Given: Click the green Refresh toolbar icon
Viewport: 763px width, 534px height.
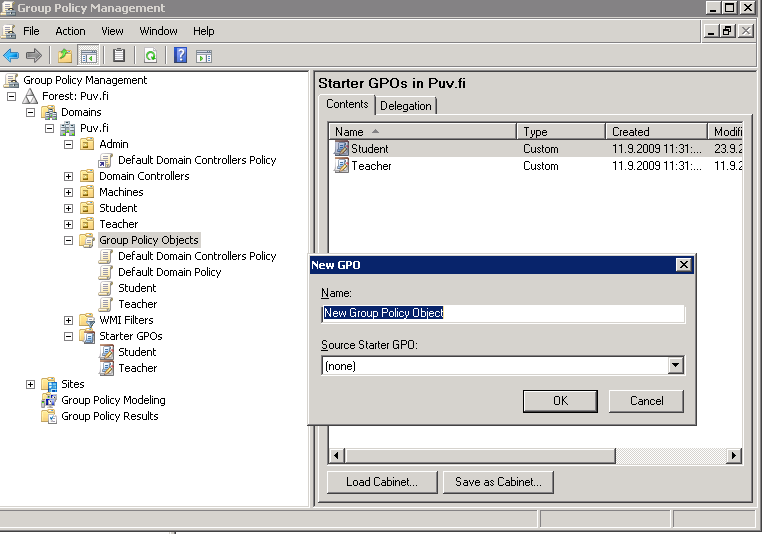Looking at the screenshot, I should (150, 55).
